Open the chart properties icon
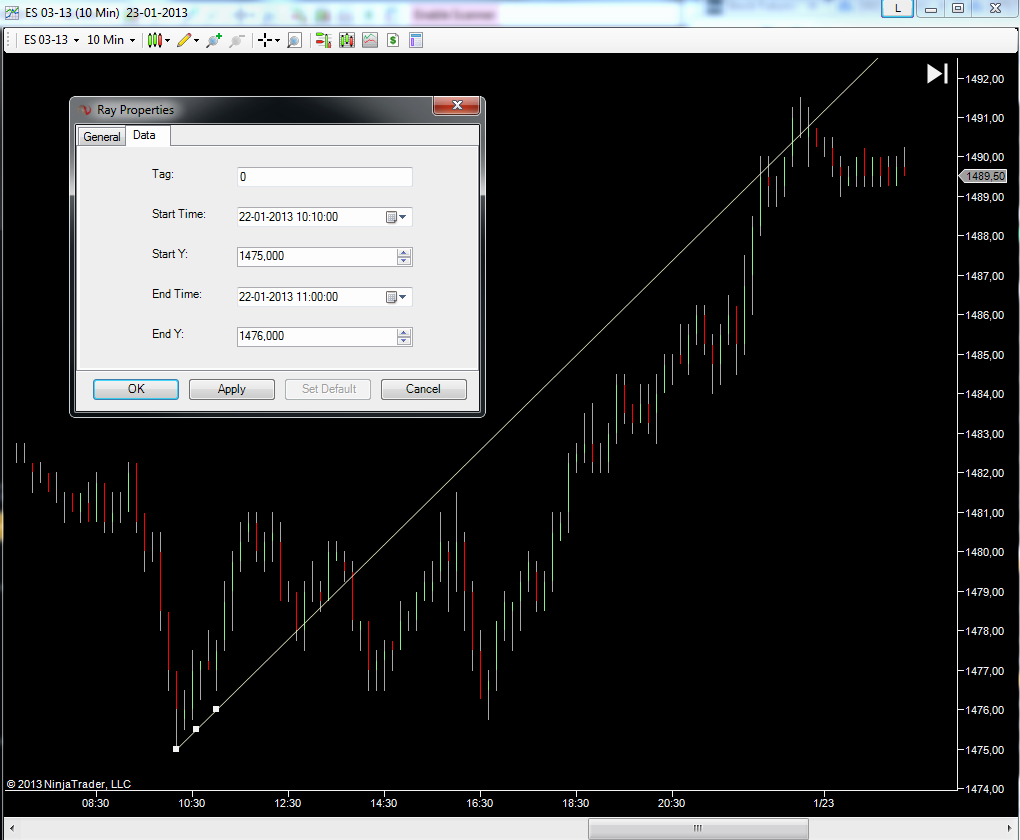1020x840 pixels. pyautogui.click(x=416, y=40)
